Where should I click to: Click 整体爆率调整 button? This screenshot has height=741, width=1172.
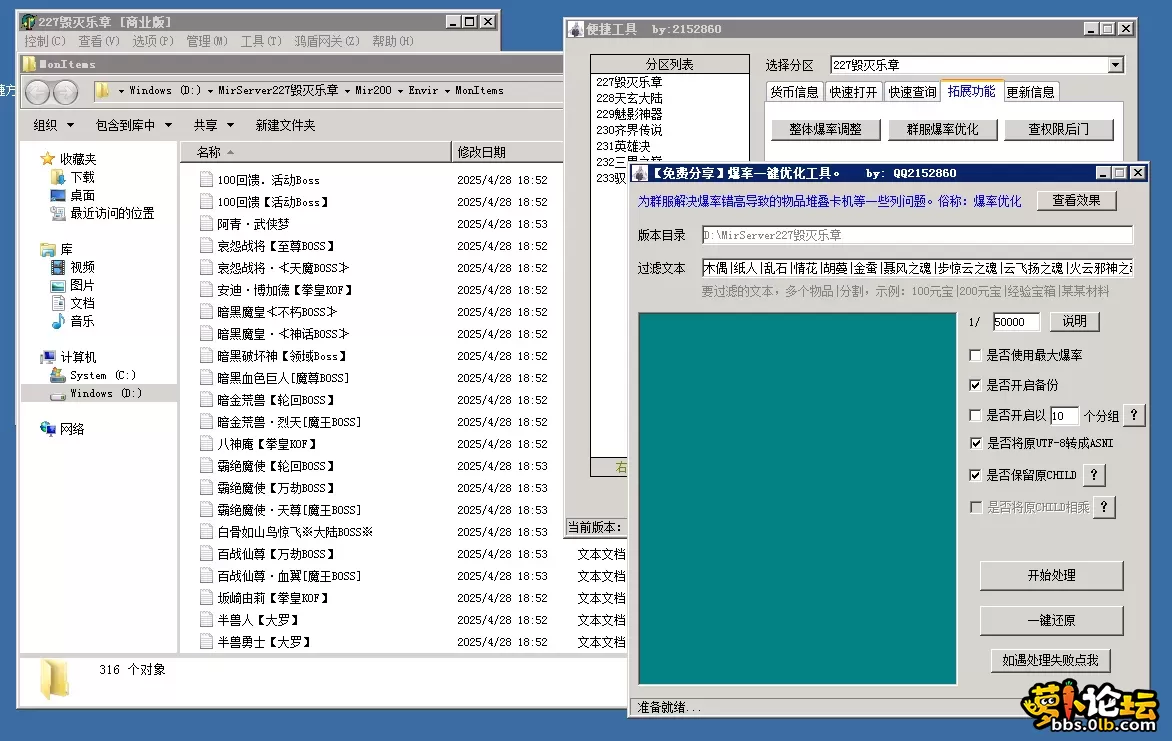coord(825,129)
